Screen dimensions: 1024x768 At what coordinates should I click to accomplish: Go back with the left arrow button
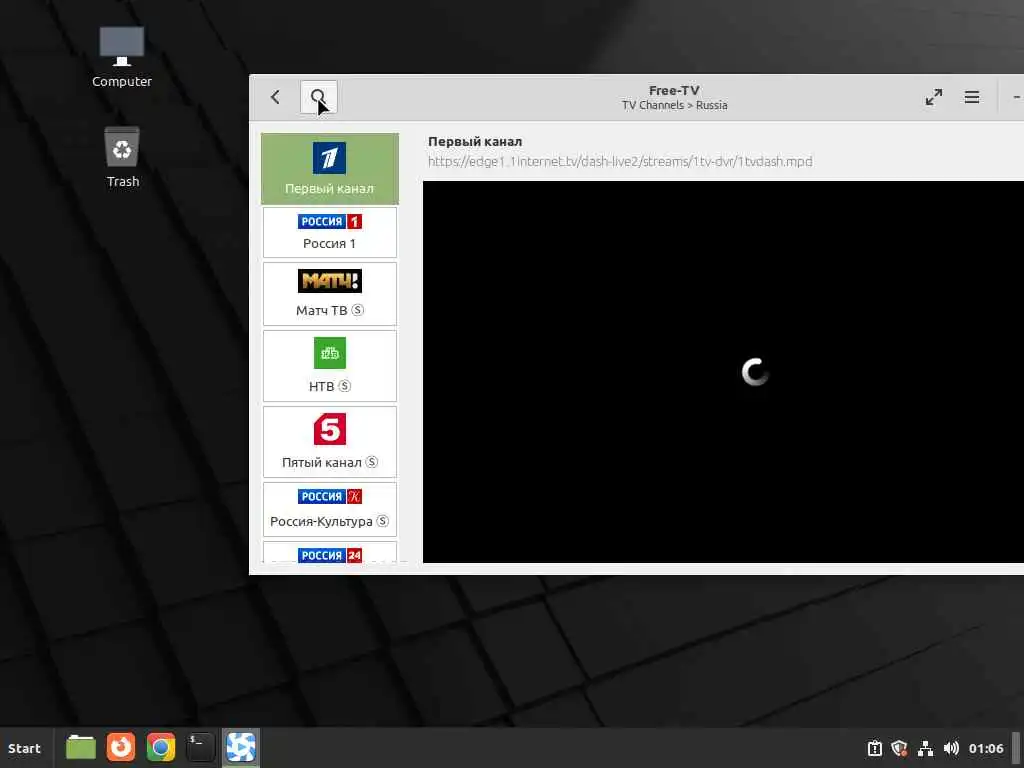pyautogui.click(x=275, y=97)
